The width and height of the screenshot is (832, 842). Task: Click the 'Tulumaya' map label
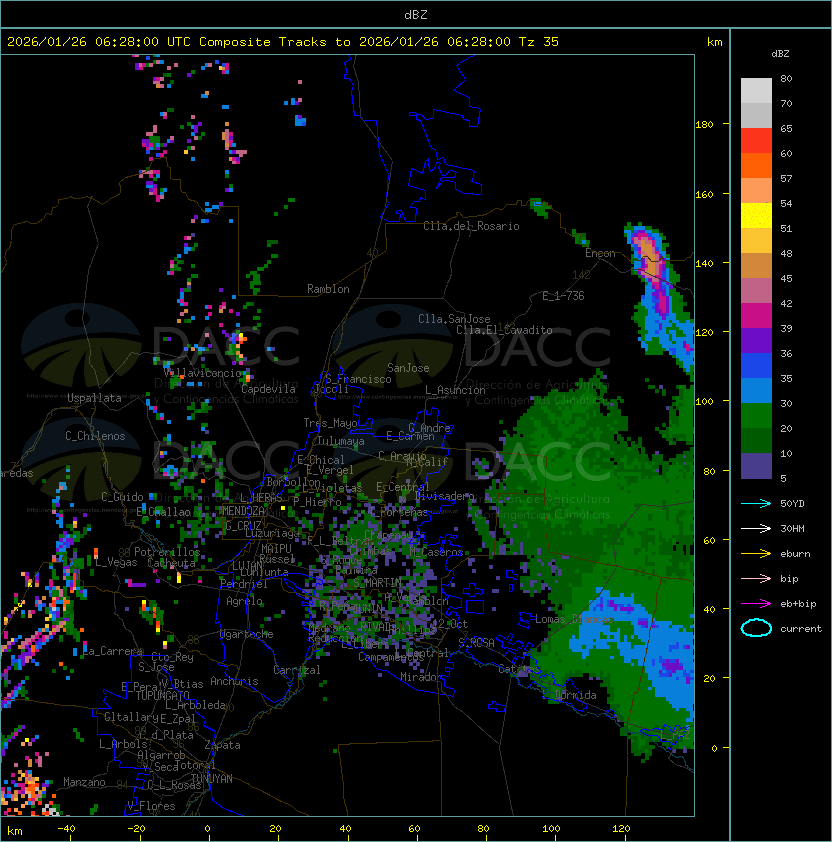tap(341, 441)
